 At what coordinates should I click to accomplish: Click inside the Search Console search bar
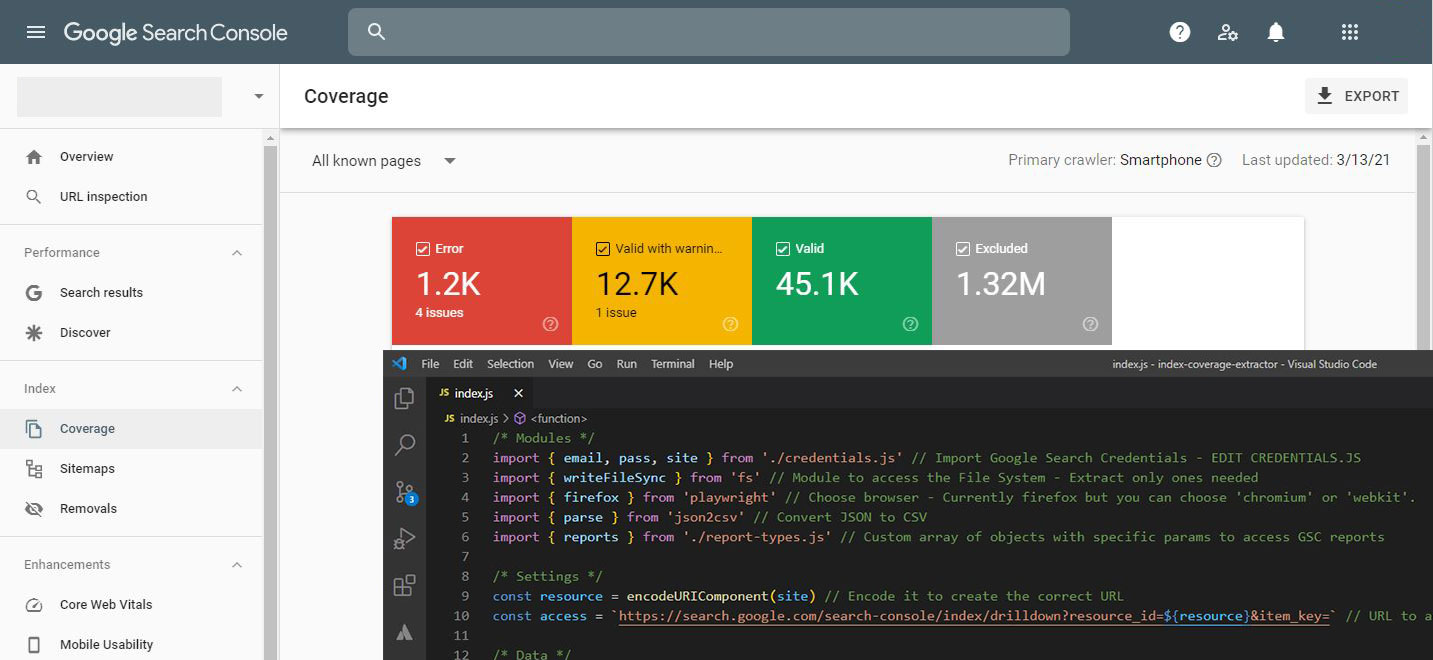[709, 32]
